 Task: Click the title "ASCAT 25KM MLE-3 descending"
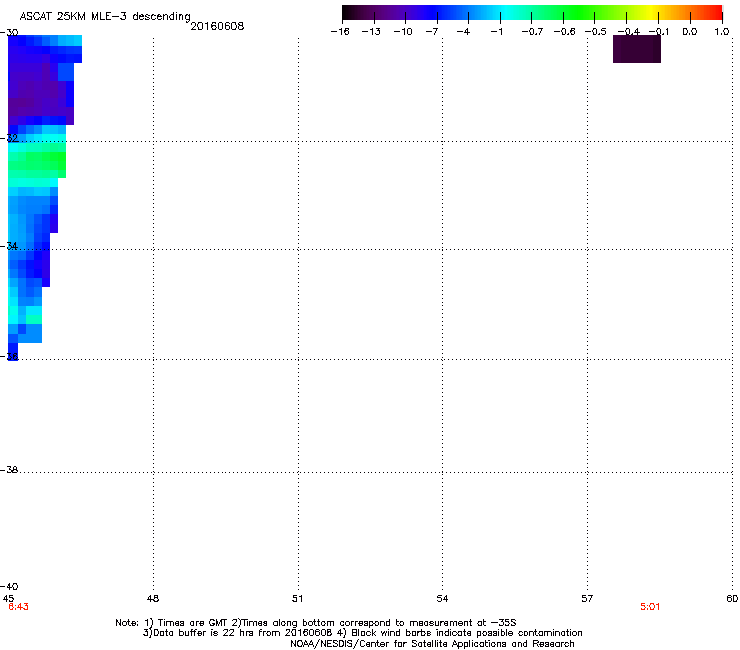(105, 17)
